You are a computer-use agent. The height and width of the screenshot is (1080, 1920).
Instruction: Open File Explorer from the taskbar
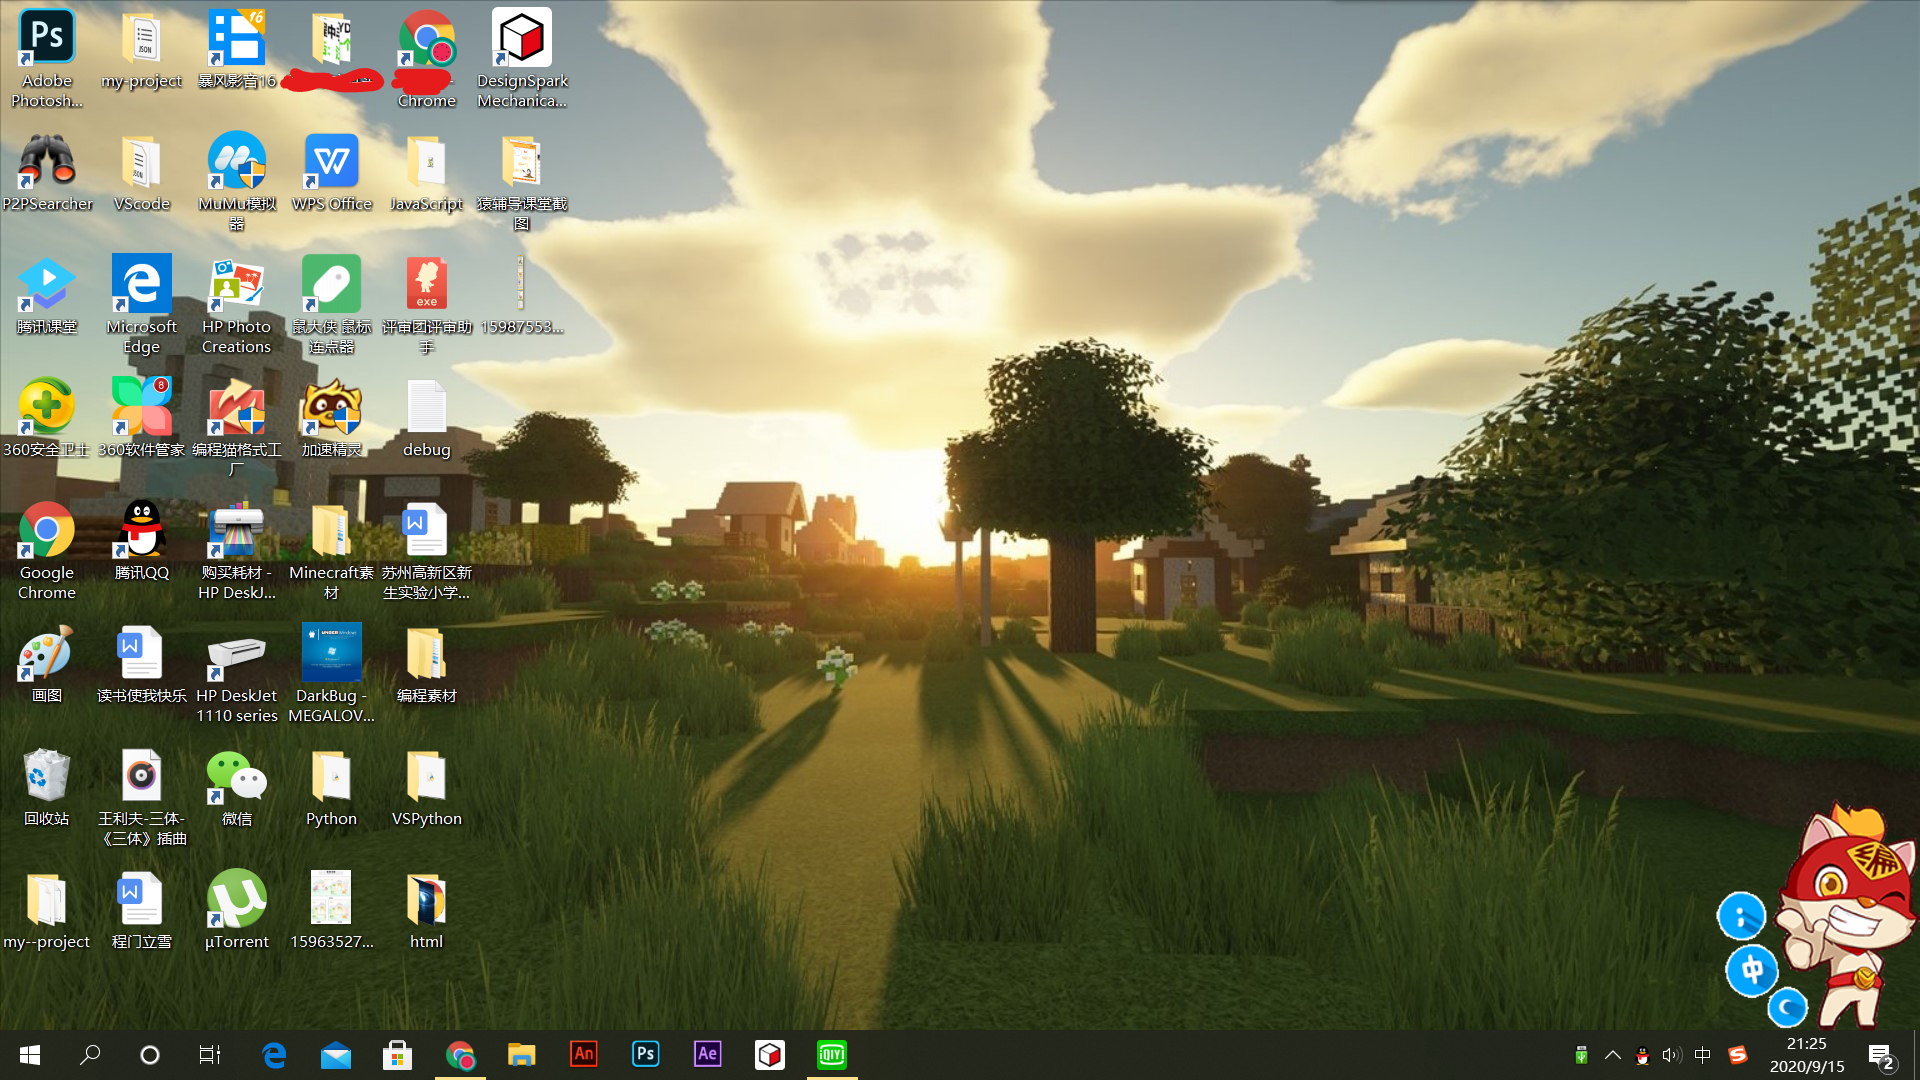coord(522,1055)
